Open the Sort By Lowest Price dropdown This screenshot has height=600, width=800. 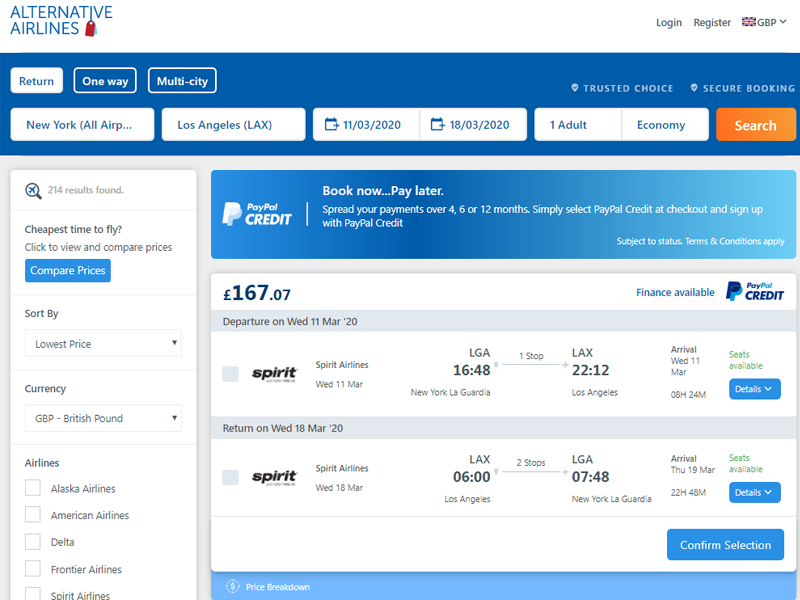pyautogui.click(x=104, y=343)
